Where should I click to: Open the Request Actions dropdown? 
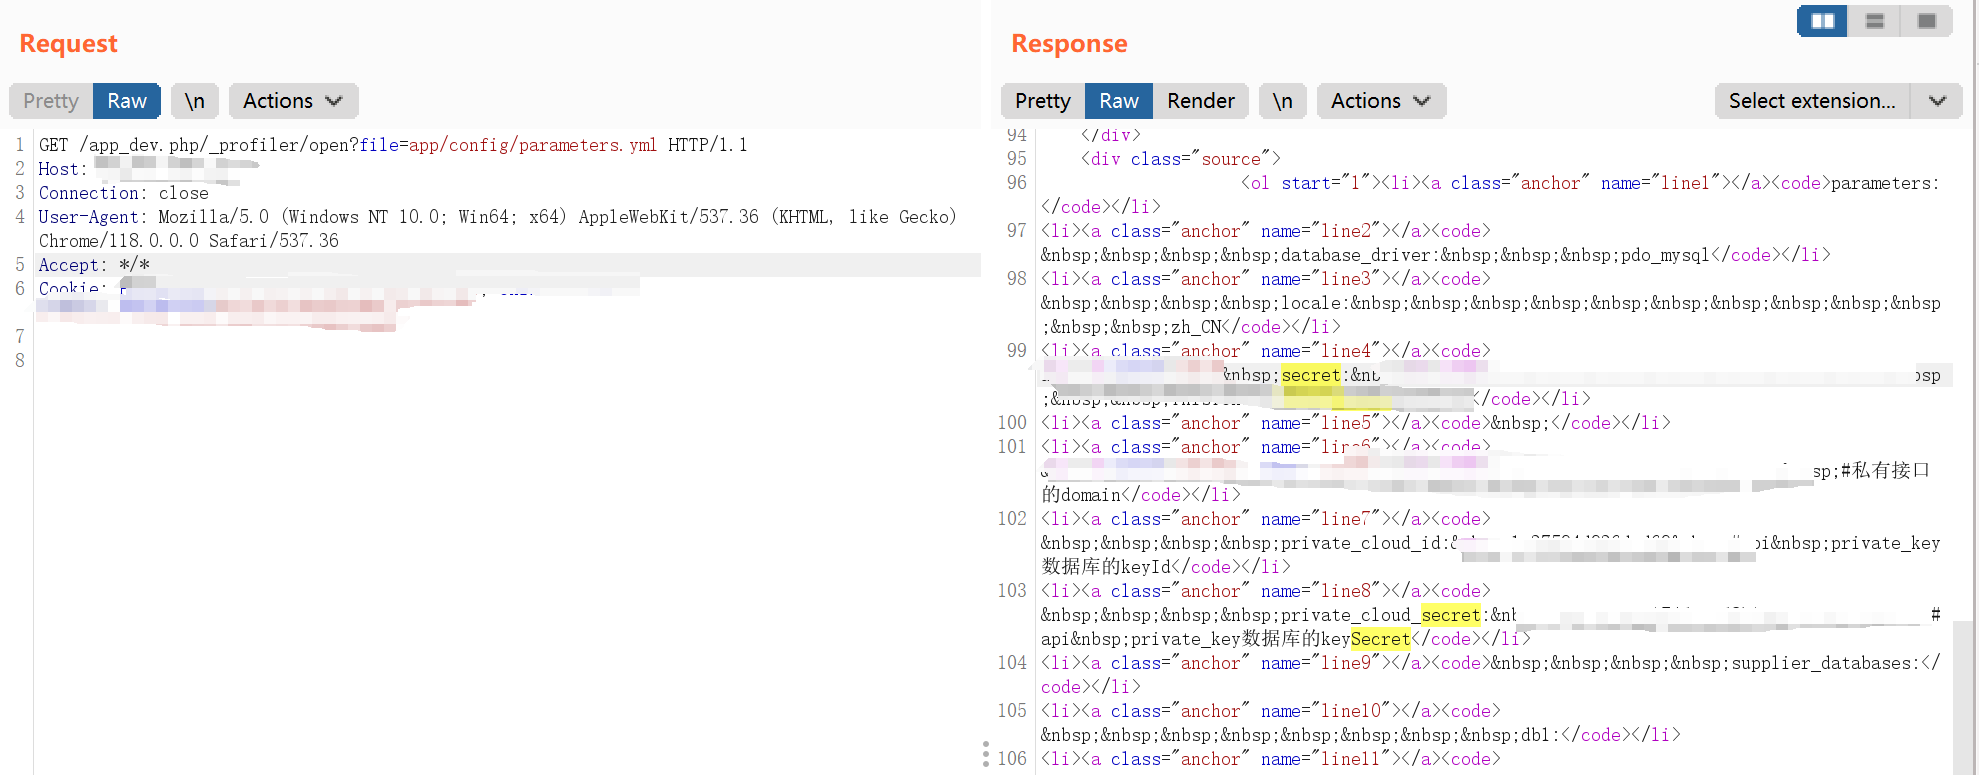pos(293,101)
